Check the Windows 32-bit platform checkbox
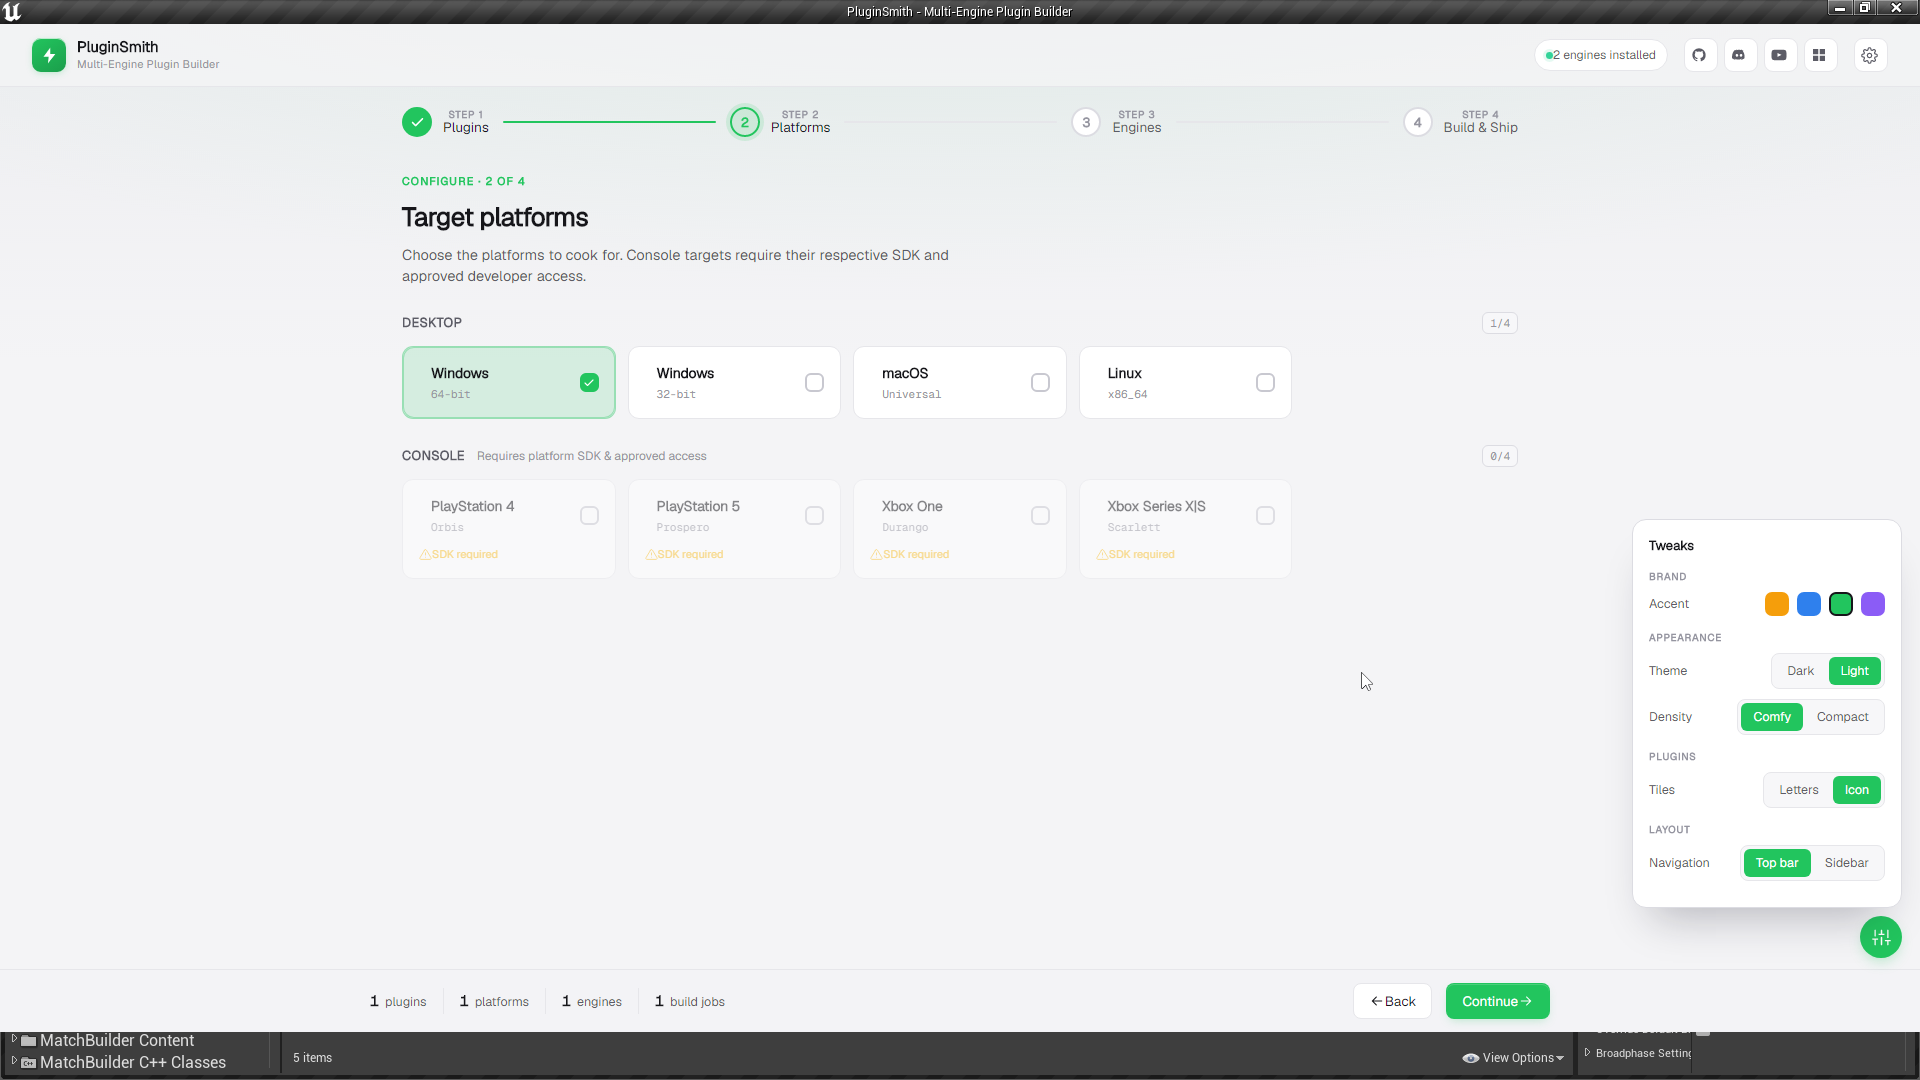The height and width of the screenshot is (1080, 1920). coord(814,382)
